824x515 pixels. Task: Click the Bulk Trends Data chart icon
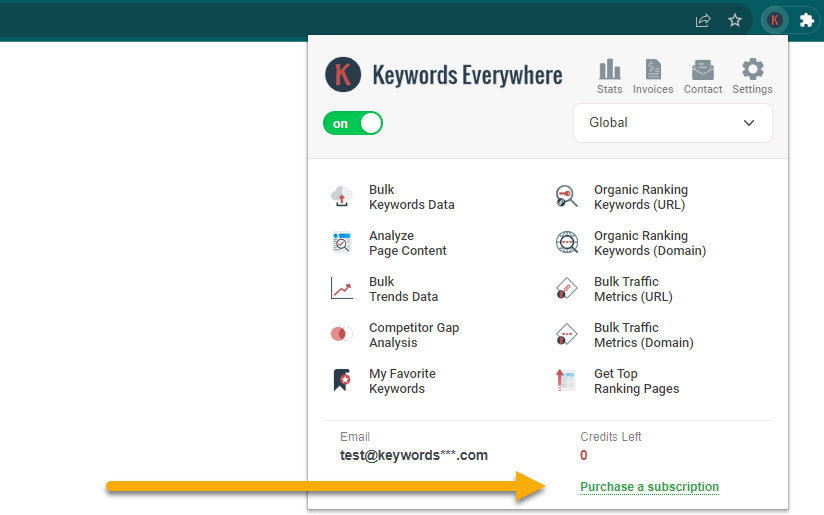point(342,289)
